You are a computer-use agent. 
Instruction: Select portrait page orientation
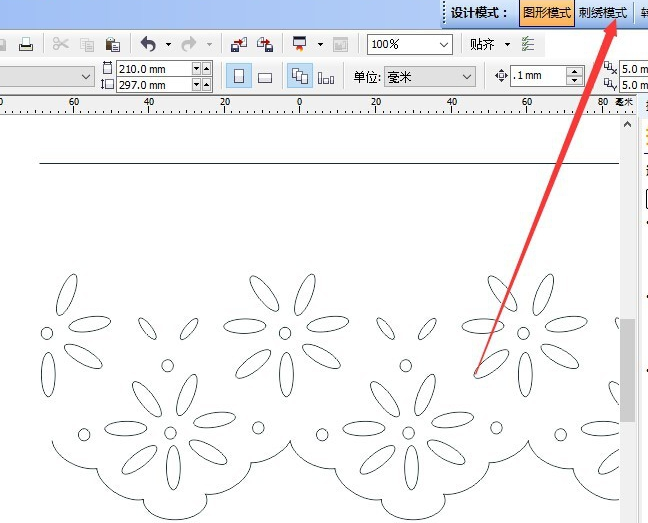[239, 77]
